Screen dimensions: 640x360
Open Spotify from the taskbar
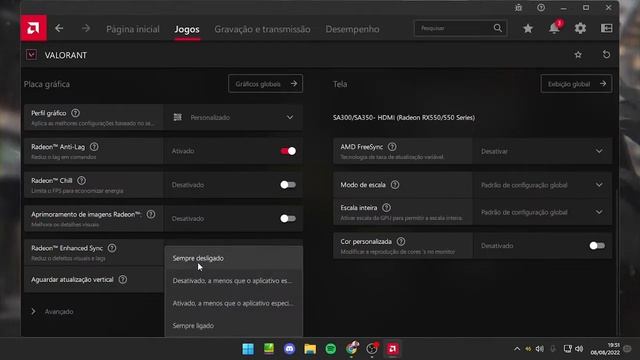point(331,349)
